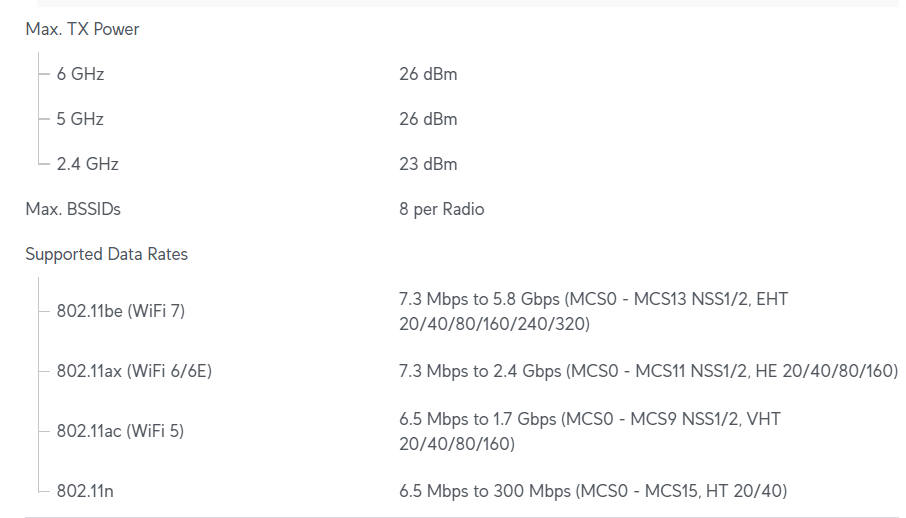This screenshot has width=906, height=518.
Task: Select the 802.11ax (WiFi 6/6E) label
Action: (134, 371)
